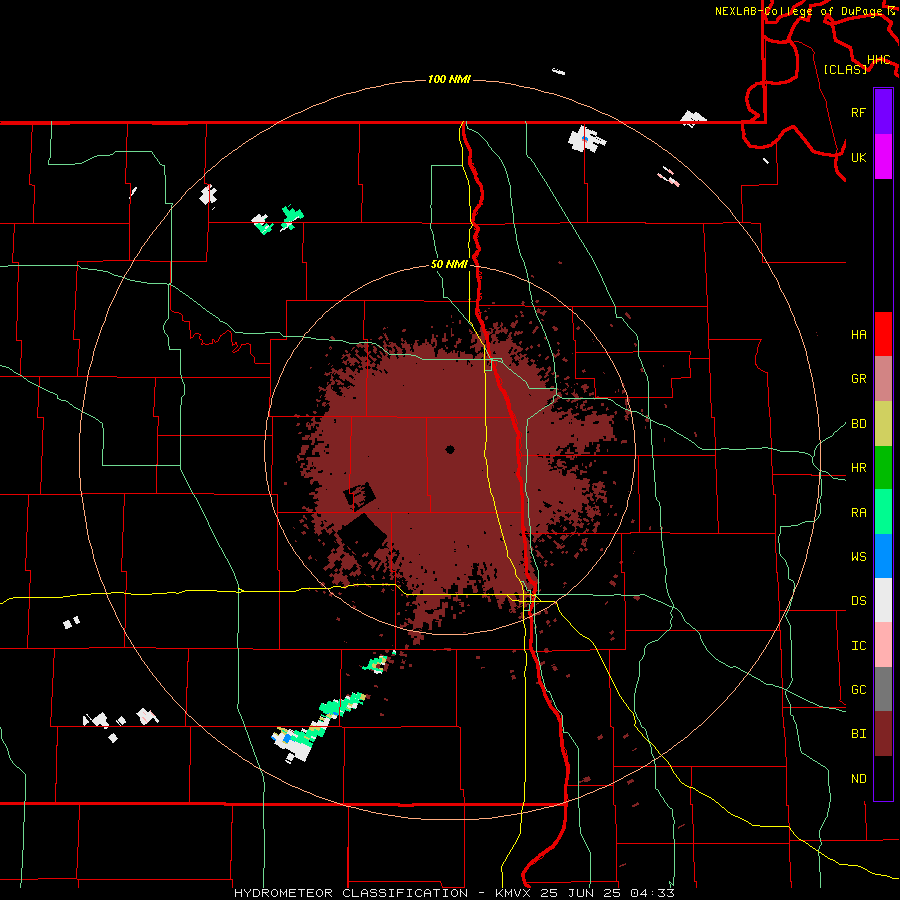The height and width of the screenshot is (900, 900).
Task: Click the DS white legend swatch
Action: tap(883, 600)
